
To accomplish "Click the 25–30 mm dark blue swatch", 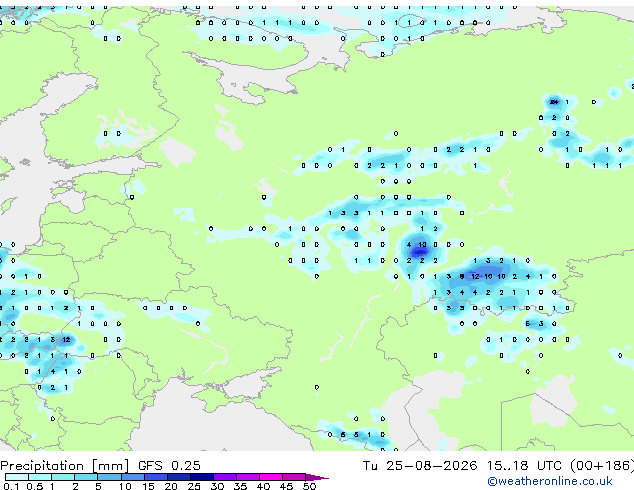I will pyautogui.click(x=202, y=477).
